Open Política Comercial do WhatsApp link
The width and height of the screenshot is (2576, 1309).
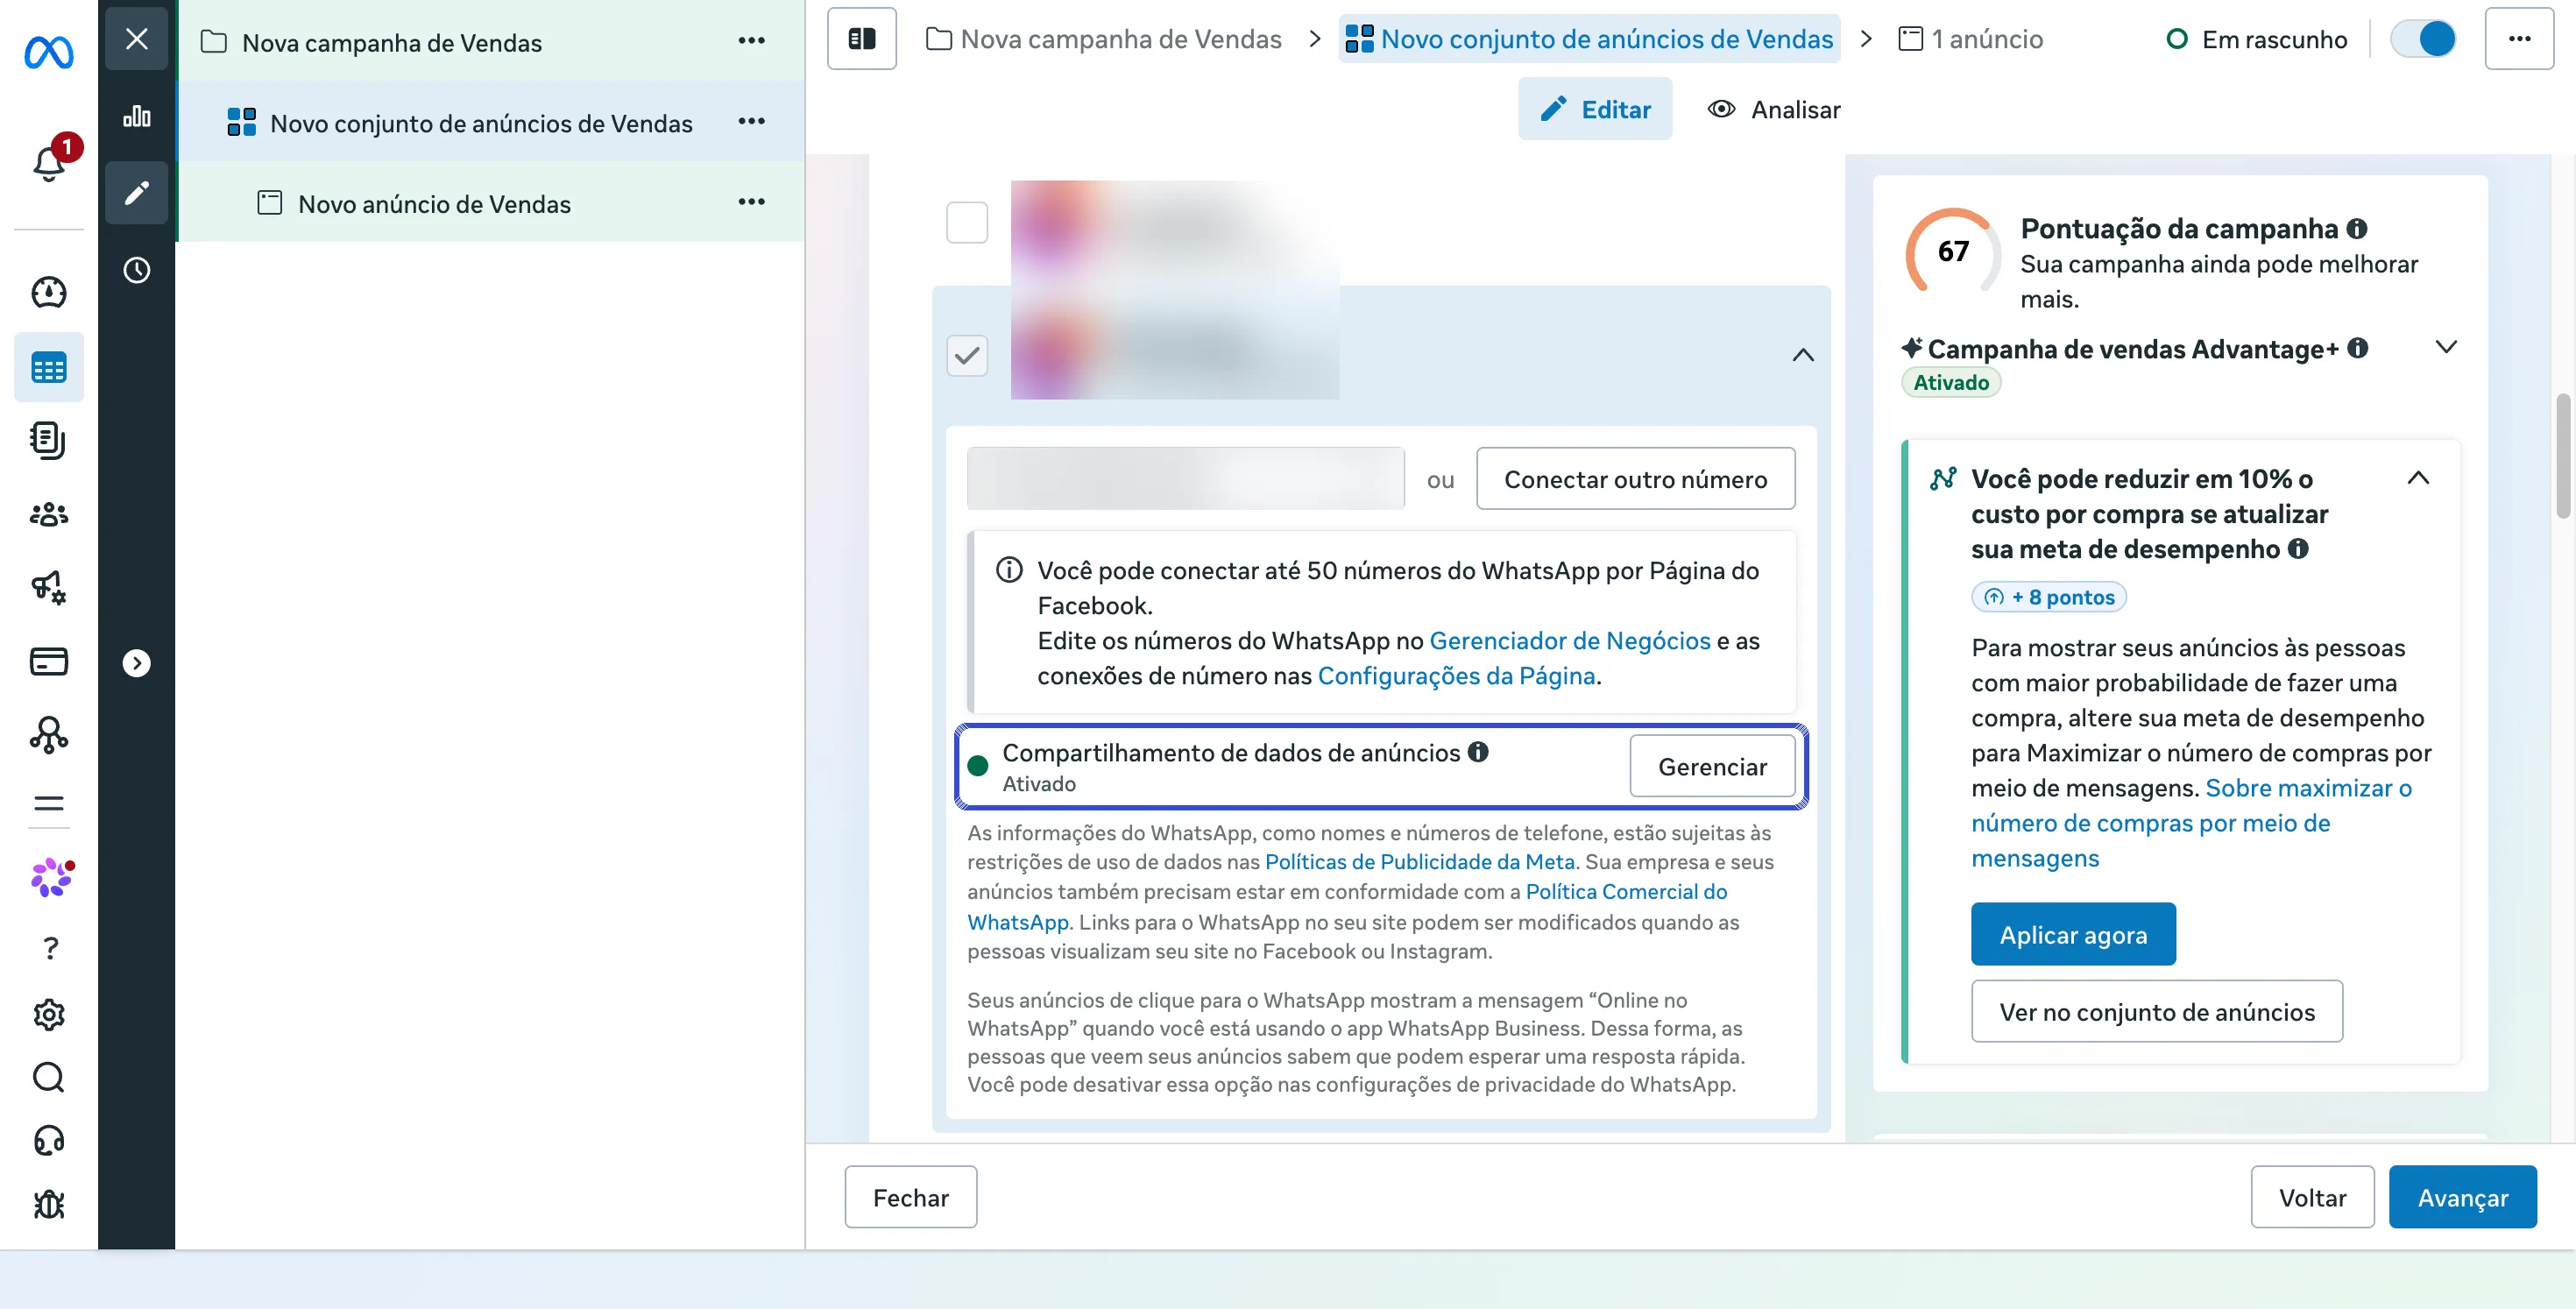pos(1626,892)
